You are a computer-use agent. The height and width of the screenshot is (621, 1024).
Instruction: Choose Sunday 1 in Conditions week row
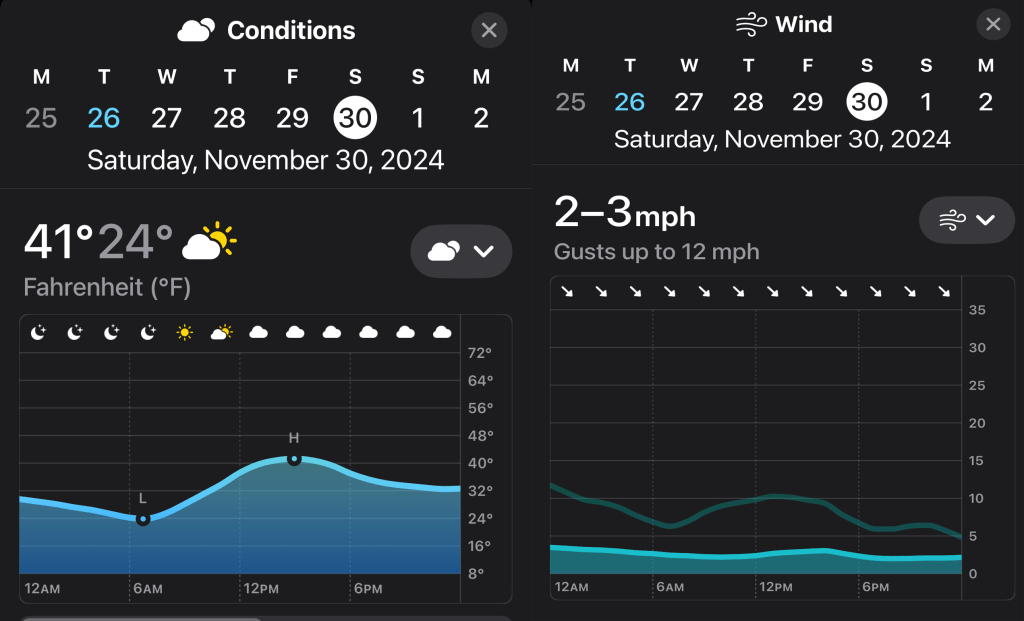pos(418,118)
